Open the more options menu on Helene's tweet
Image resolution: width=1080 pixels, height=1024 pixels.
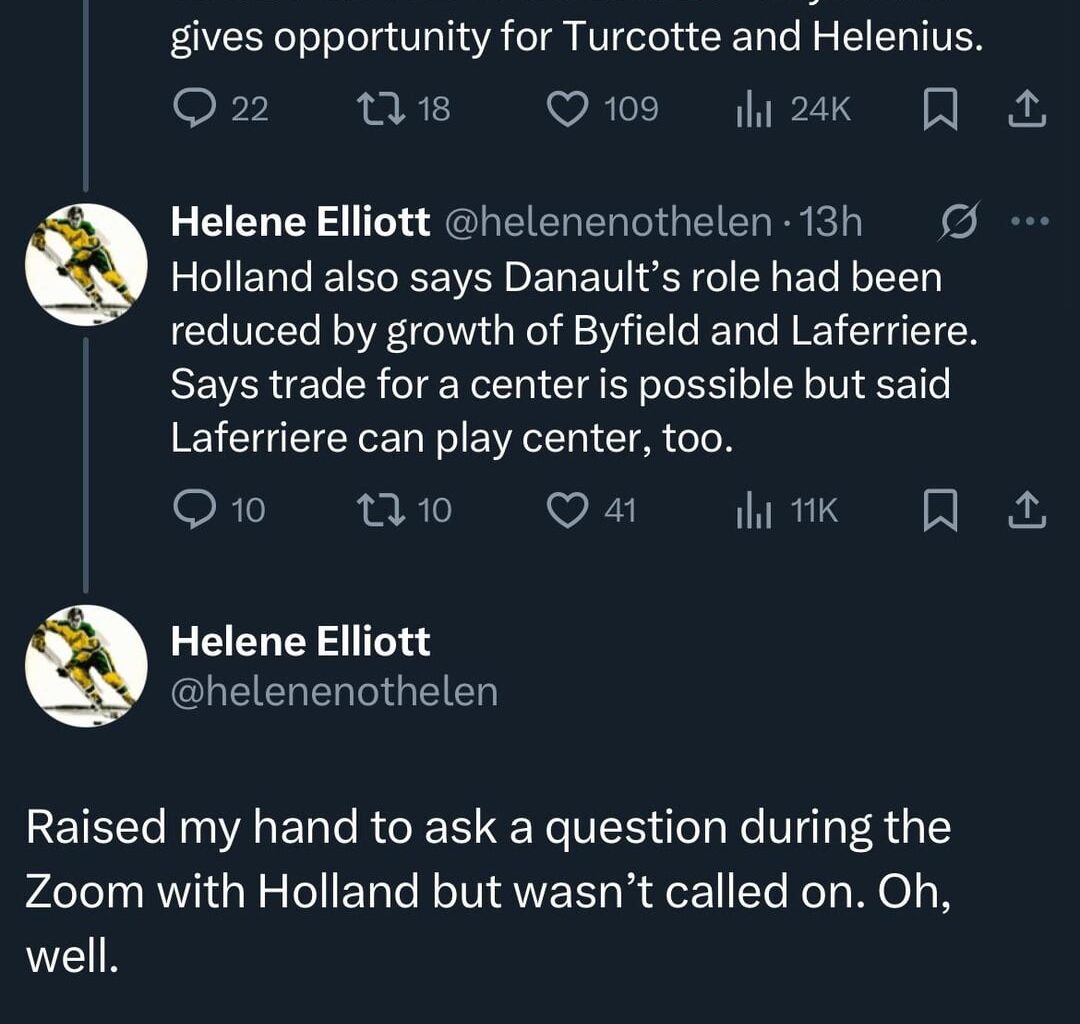click(x=1030, y=222)
